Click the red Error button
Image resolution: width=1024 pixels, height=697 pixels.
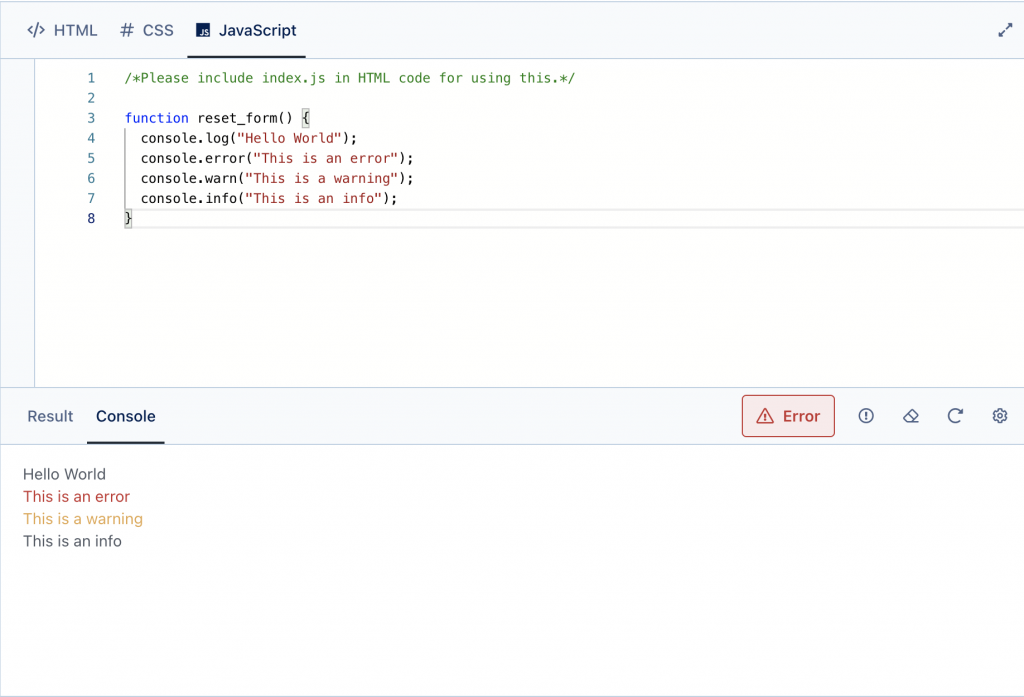(788, 416)
